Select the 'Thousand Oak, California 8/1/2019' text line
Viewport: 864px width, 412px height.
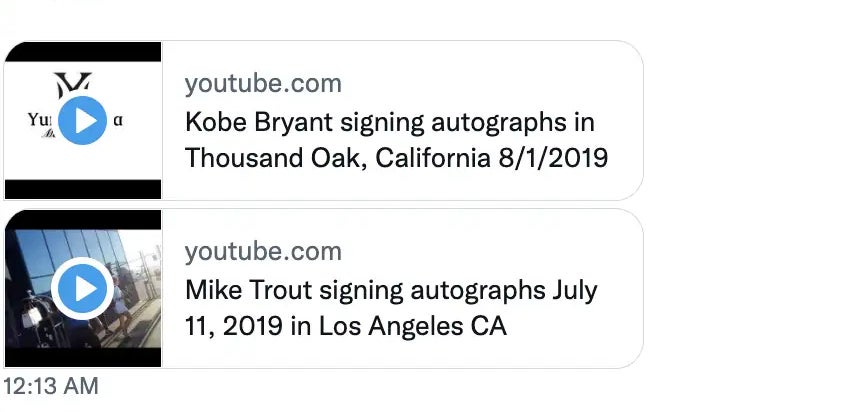pyautogui.click(x=396, y=158)
